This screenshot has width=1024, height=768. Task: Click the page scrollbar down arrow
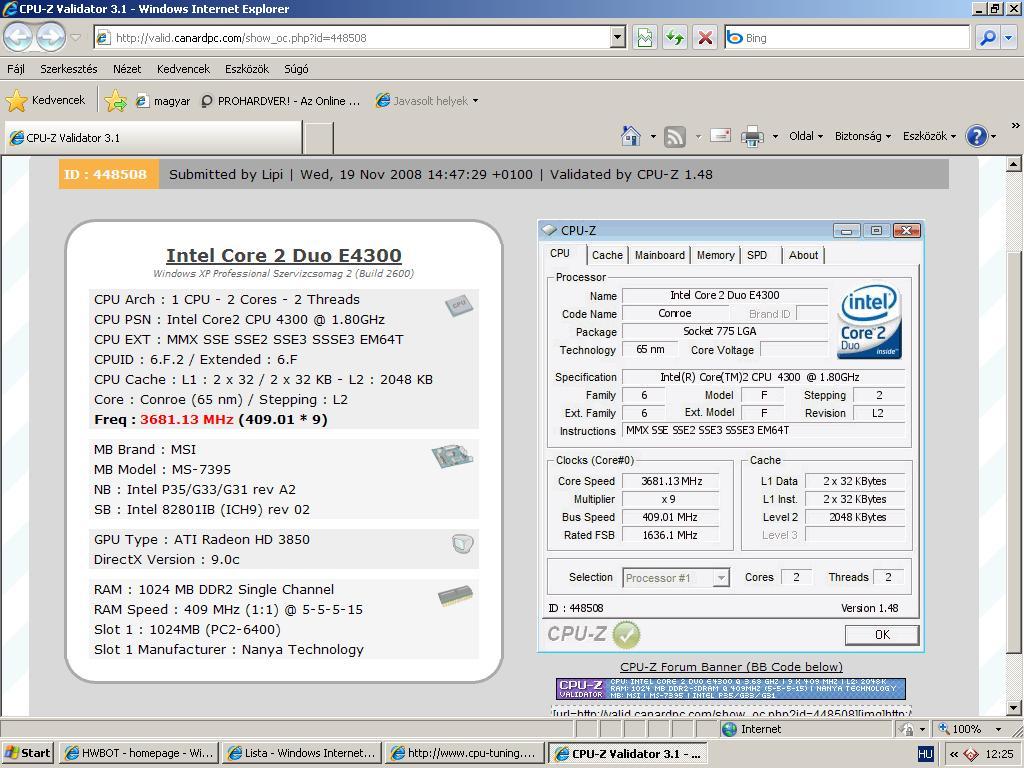click(1014, 708)
